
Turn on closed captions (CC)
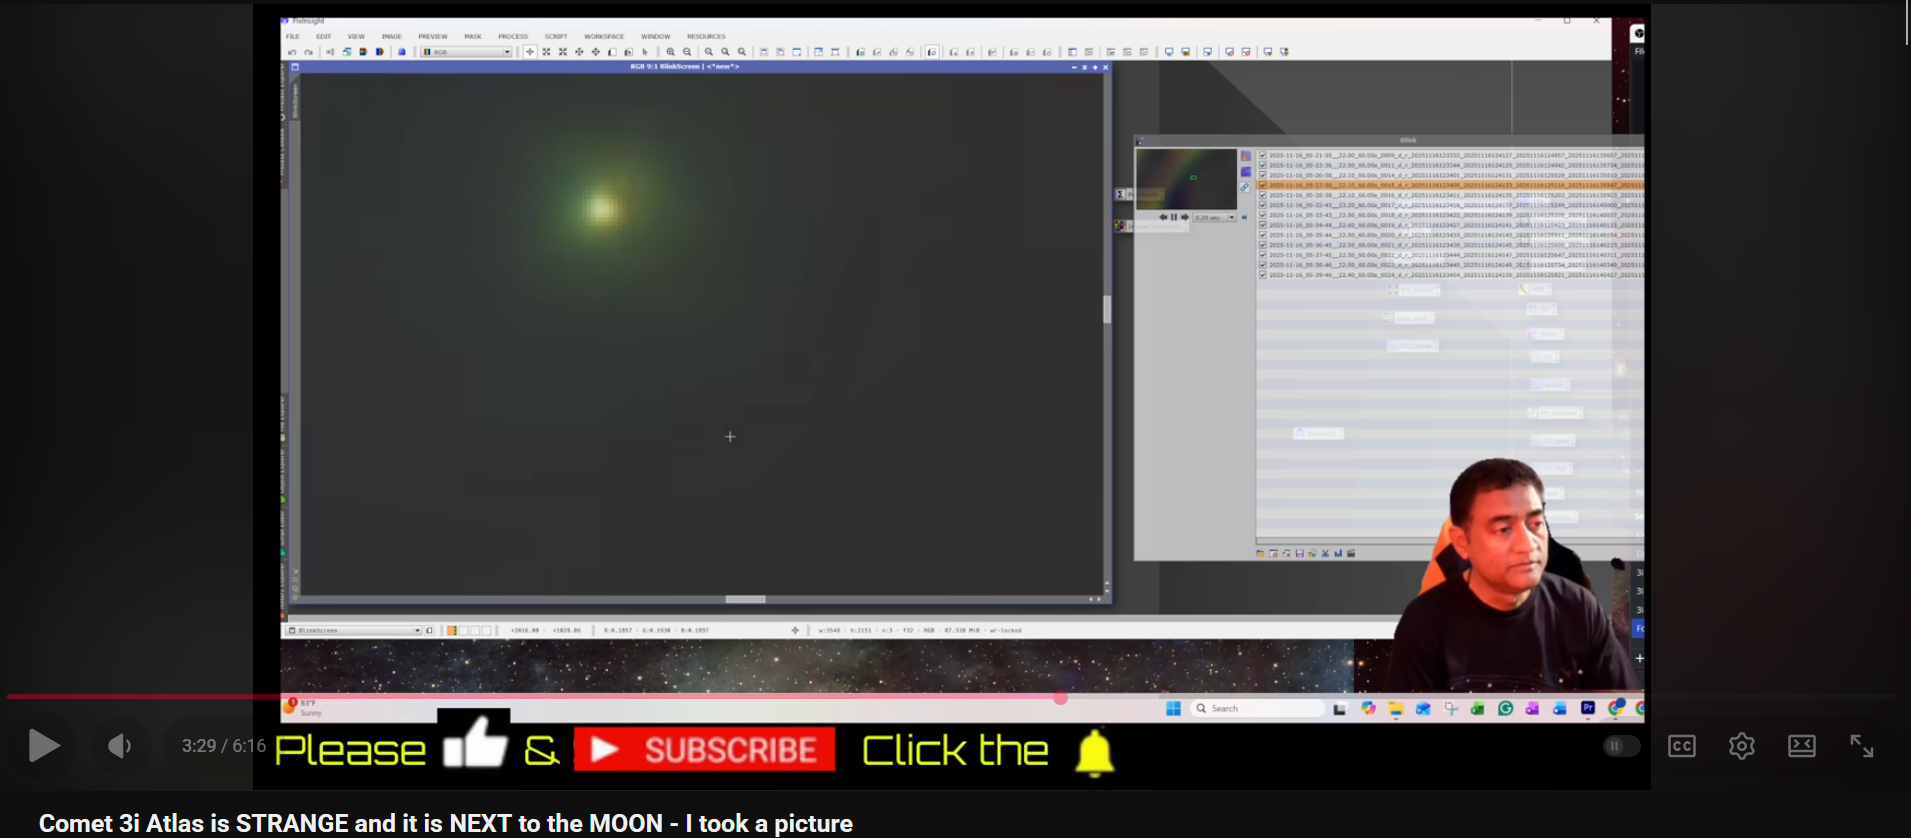tap(1682, 746)
